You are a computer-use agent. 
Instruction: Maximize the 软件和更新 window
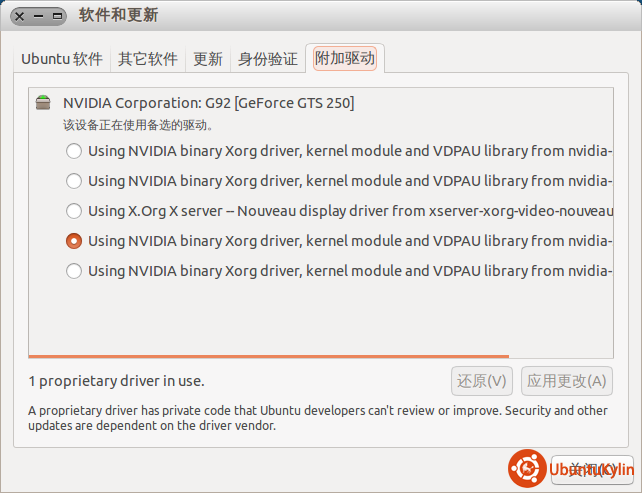coord(56,16)
